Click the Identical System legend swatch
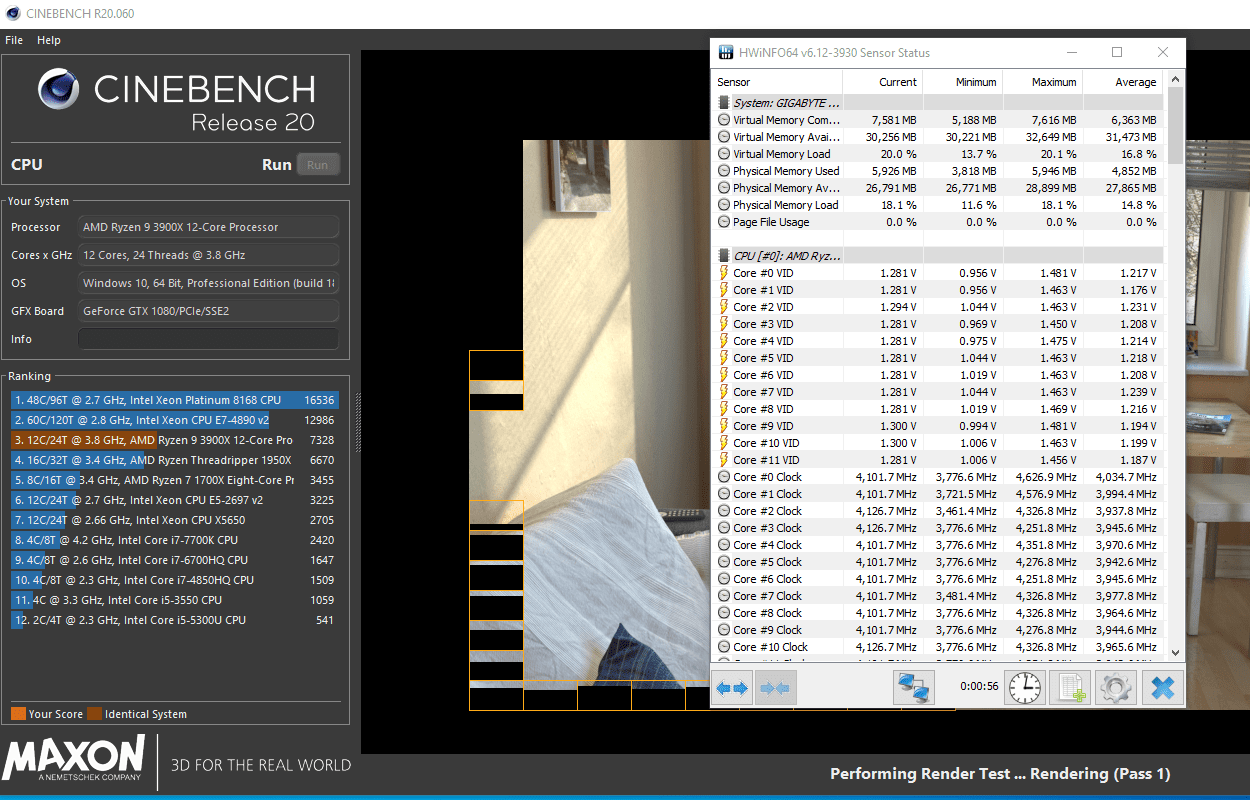Screen dimensions: 1250x800 (94, 714)
